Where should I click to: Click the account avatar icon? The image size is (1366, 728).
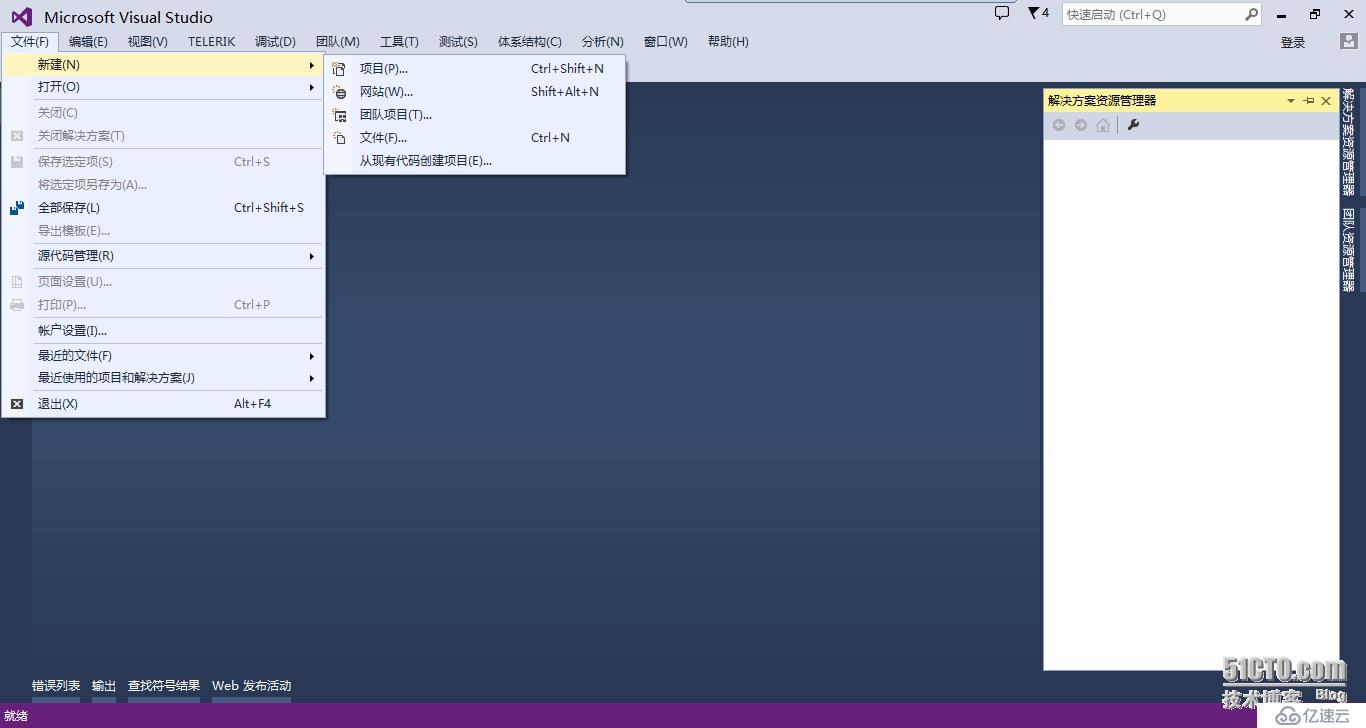tap(1348, 41)
